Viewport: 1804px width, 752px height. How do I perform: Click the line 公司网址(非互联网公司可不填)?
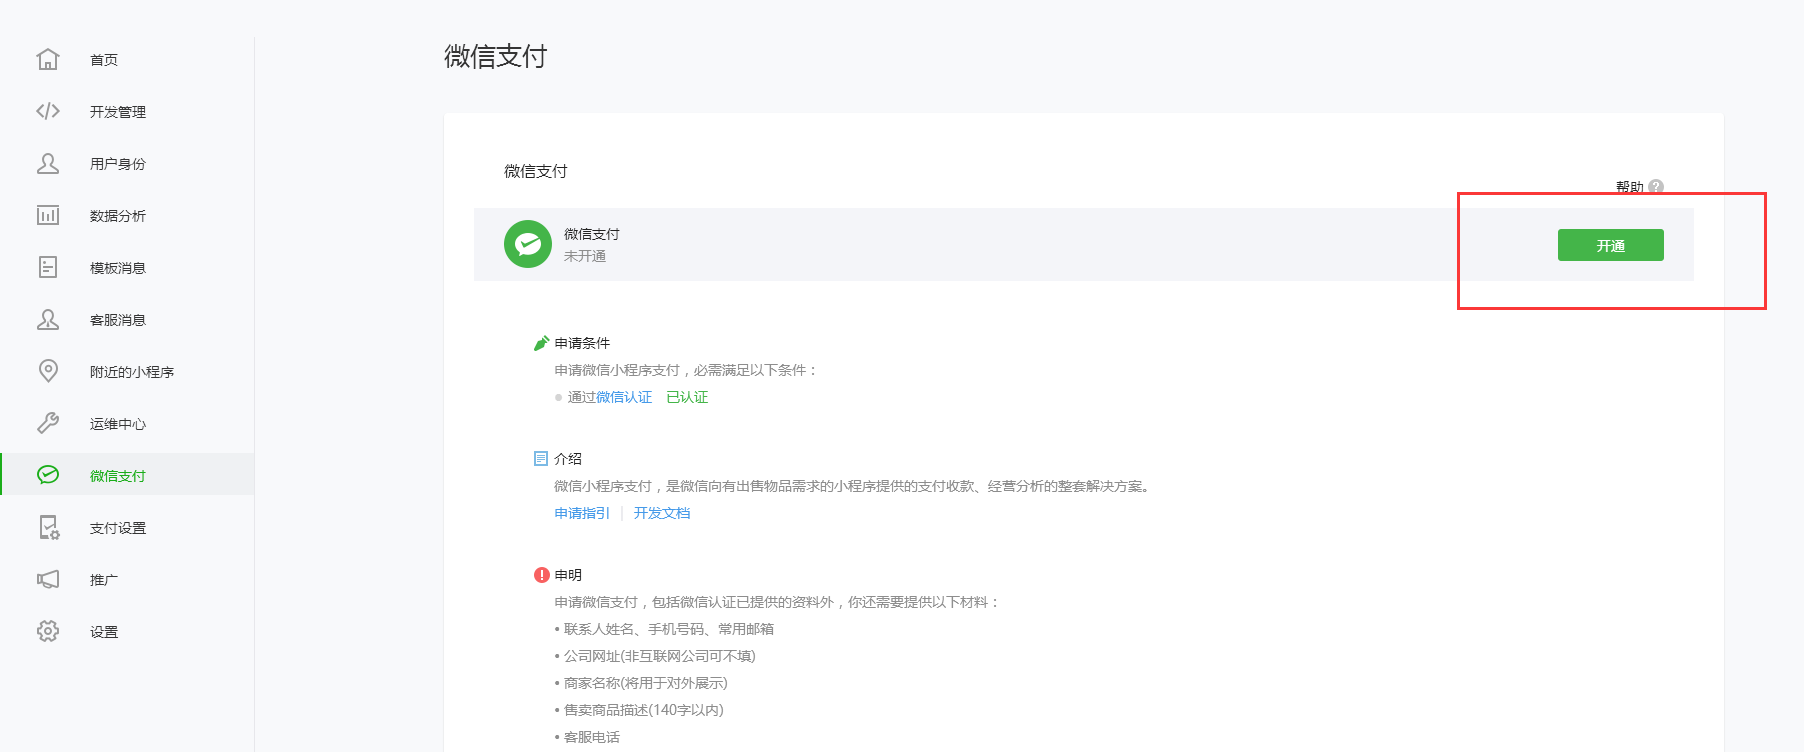pos(660,656)
